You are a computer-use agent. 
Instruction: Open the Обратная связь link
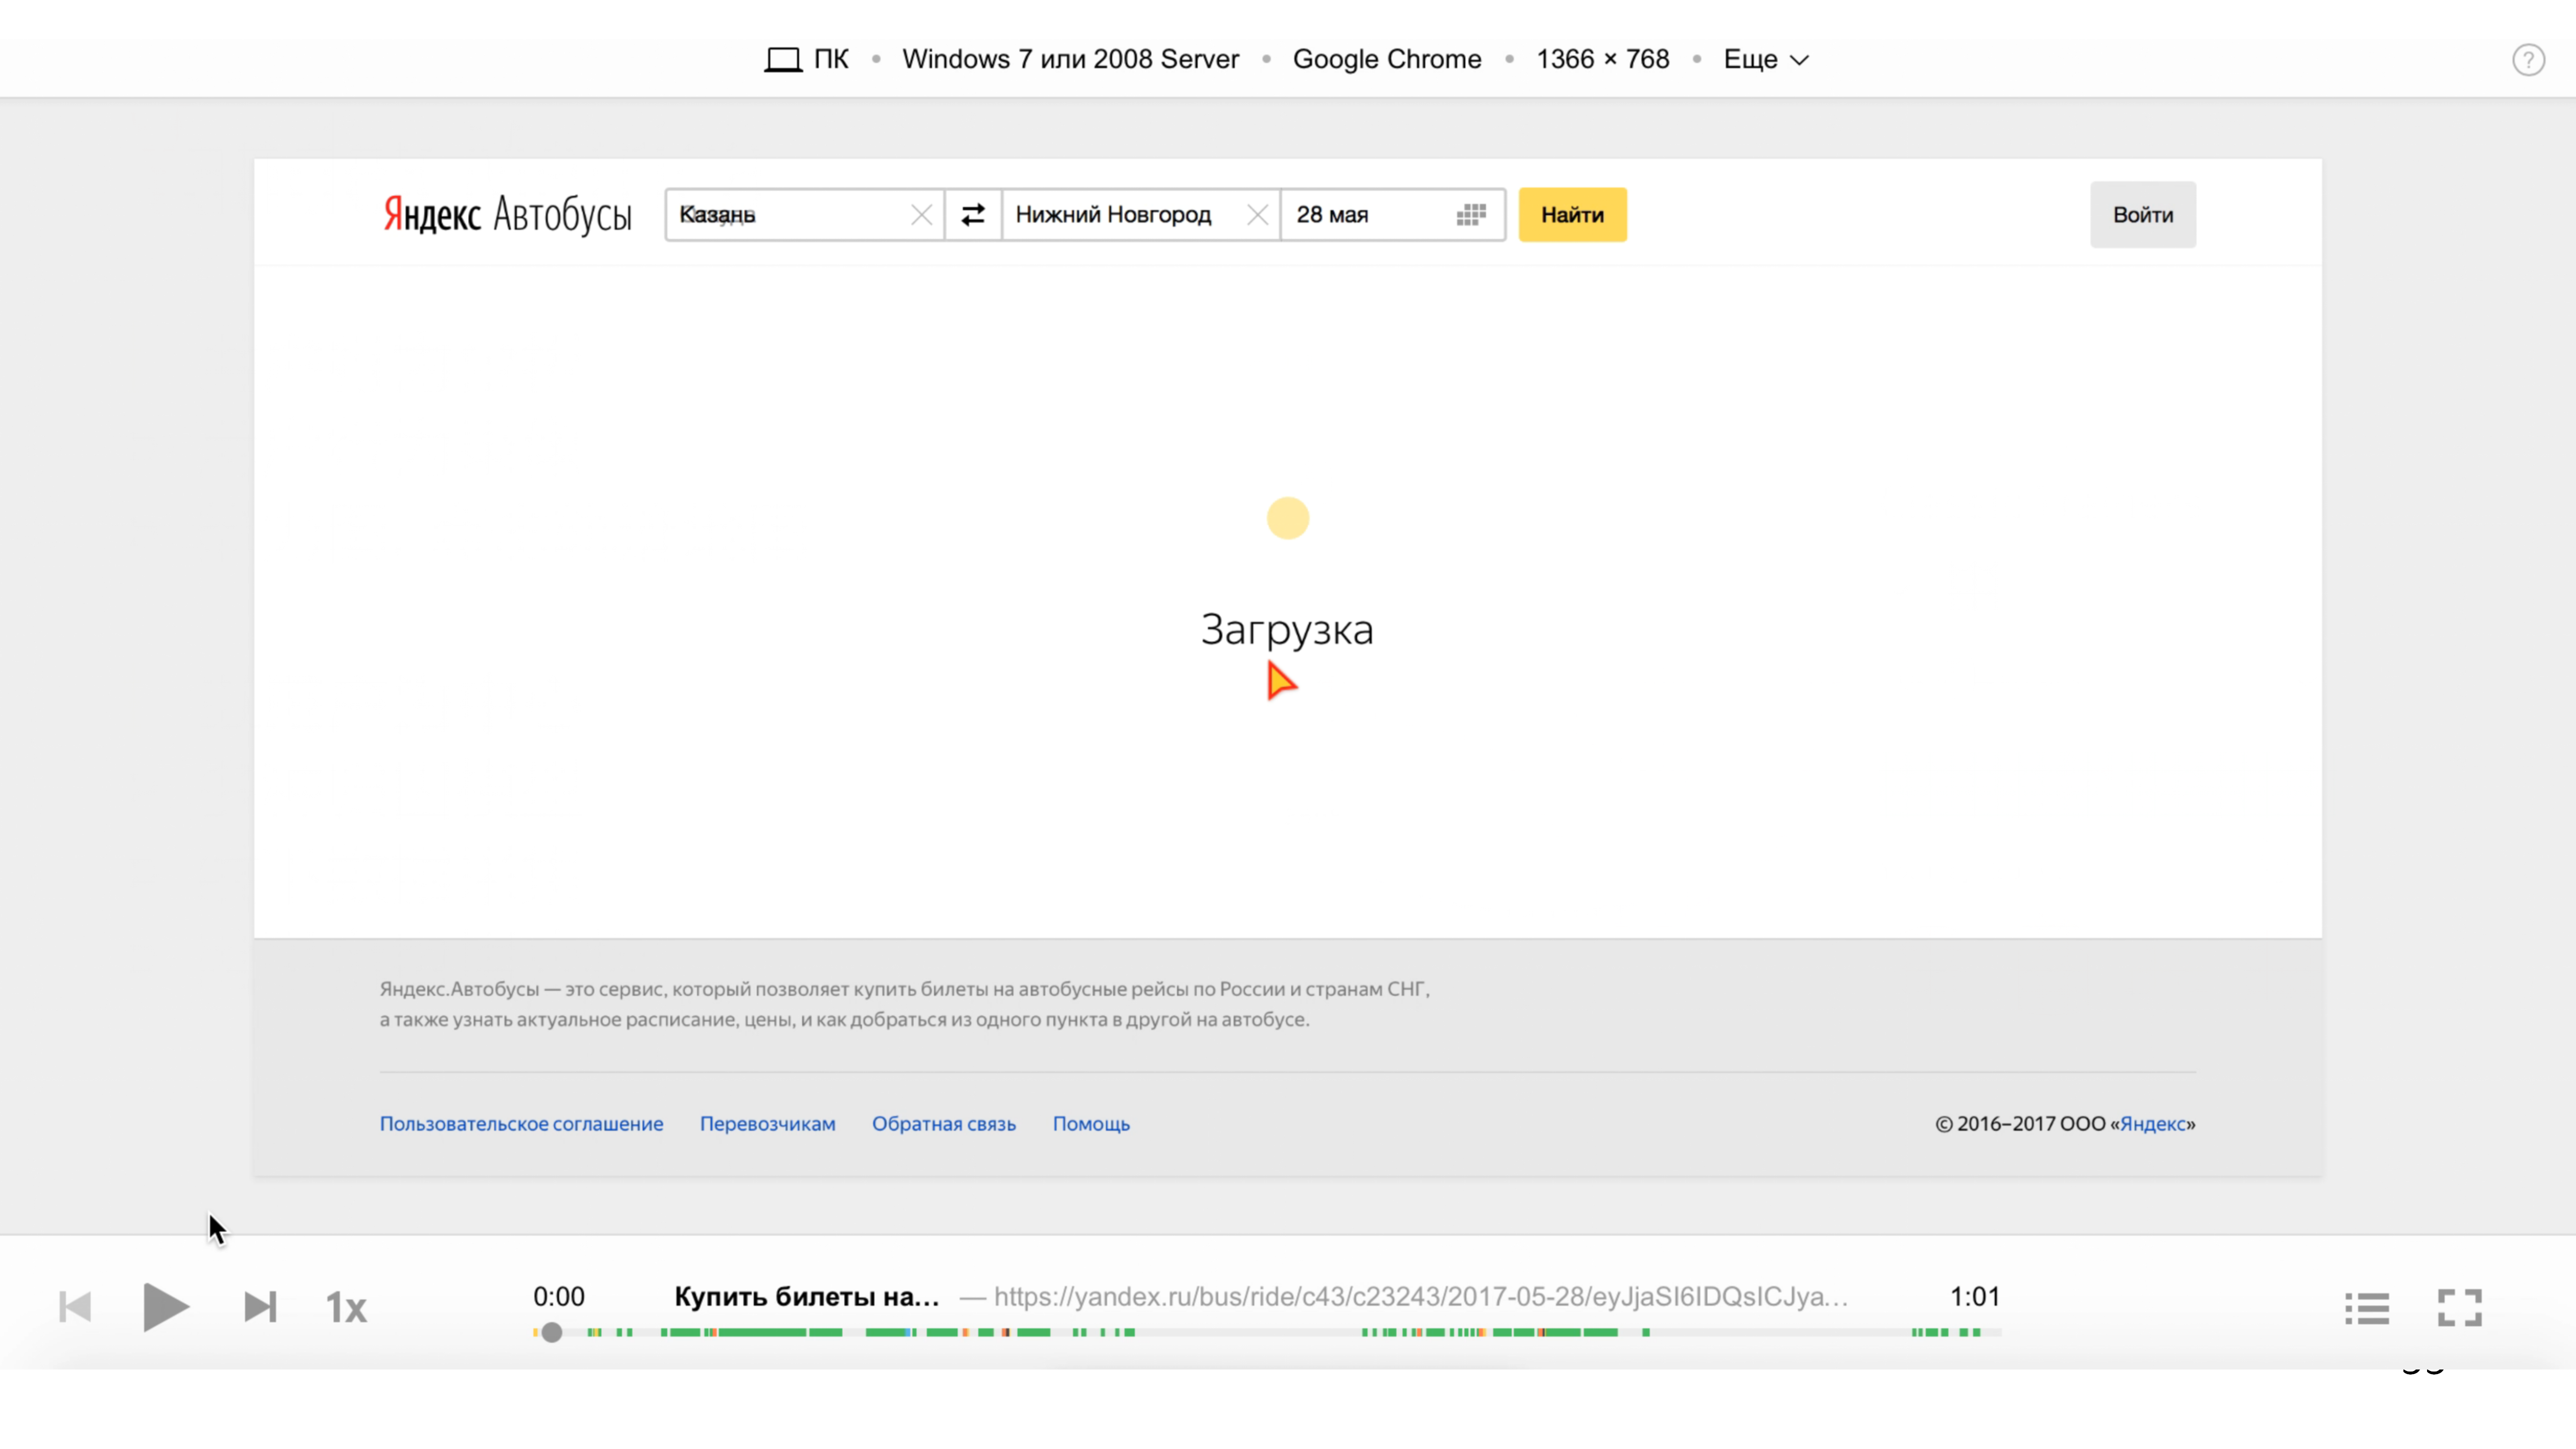(943, 1124)
